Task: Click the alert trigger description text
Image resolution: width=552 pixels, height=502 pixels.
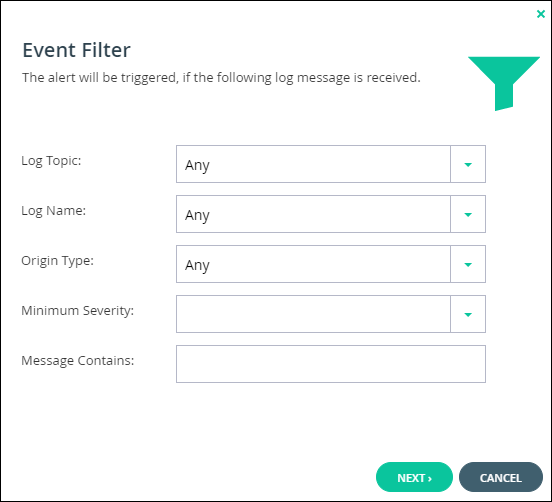Action: pos(221,77)
